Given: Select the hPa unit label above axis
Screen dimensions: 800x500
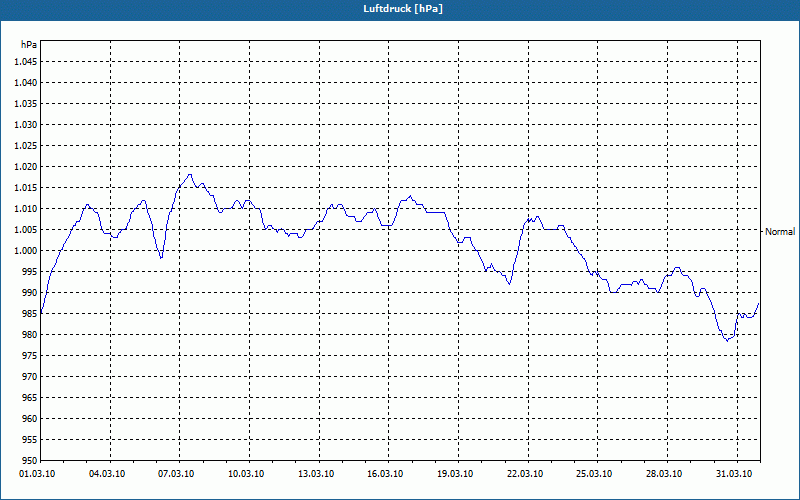Looking at the screenshot, I should tap(29, 45).
